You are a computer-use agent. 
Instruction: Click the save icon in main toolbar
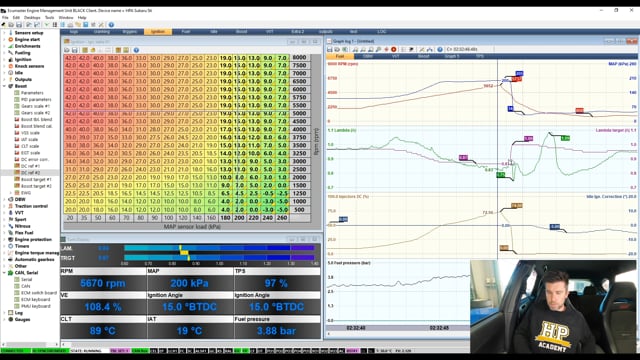click(19, 25)
